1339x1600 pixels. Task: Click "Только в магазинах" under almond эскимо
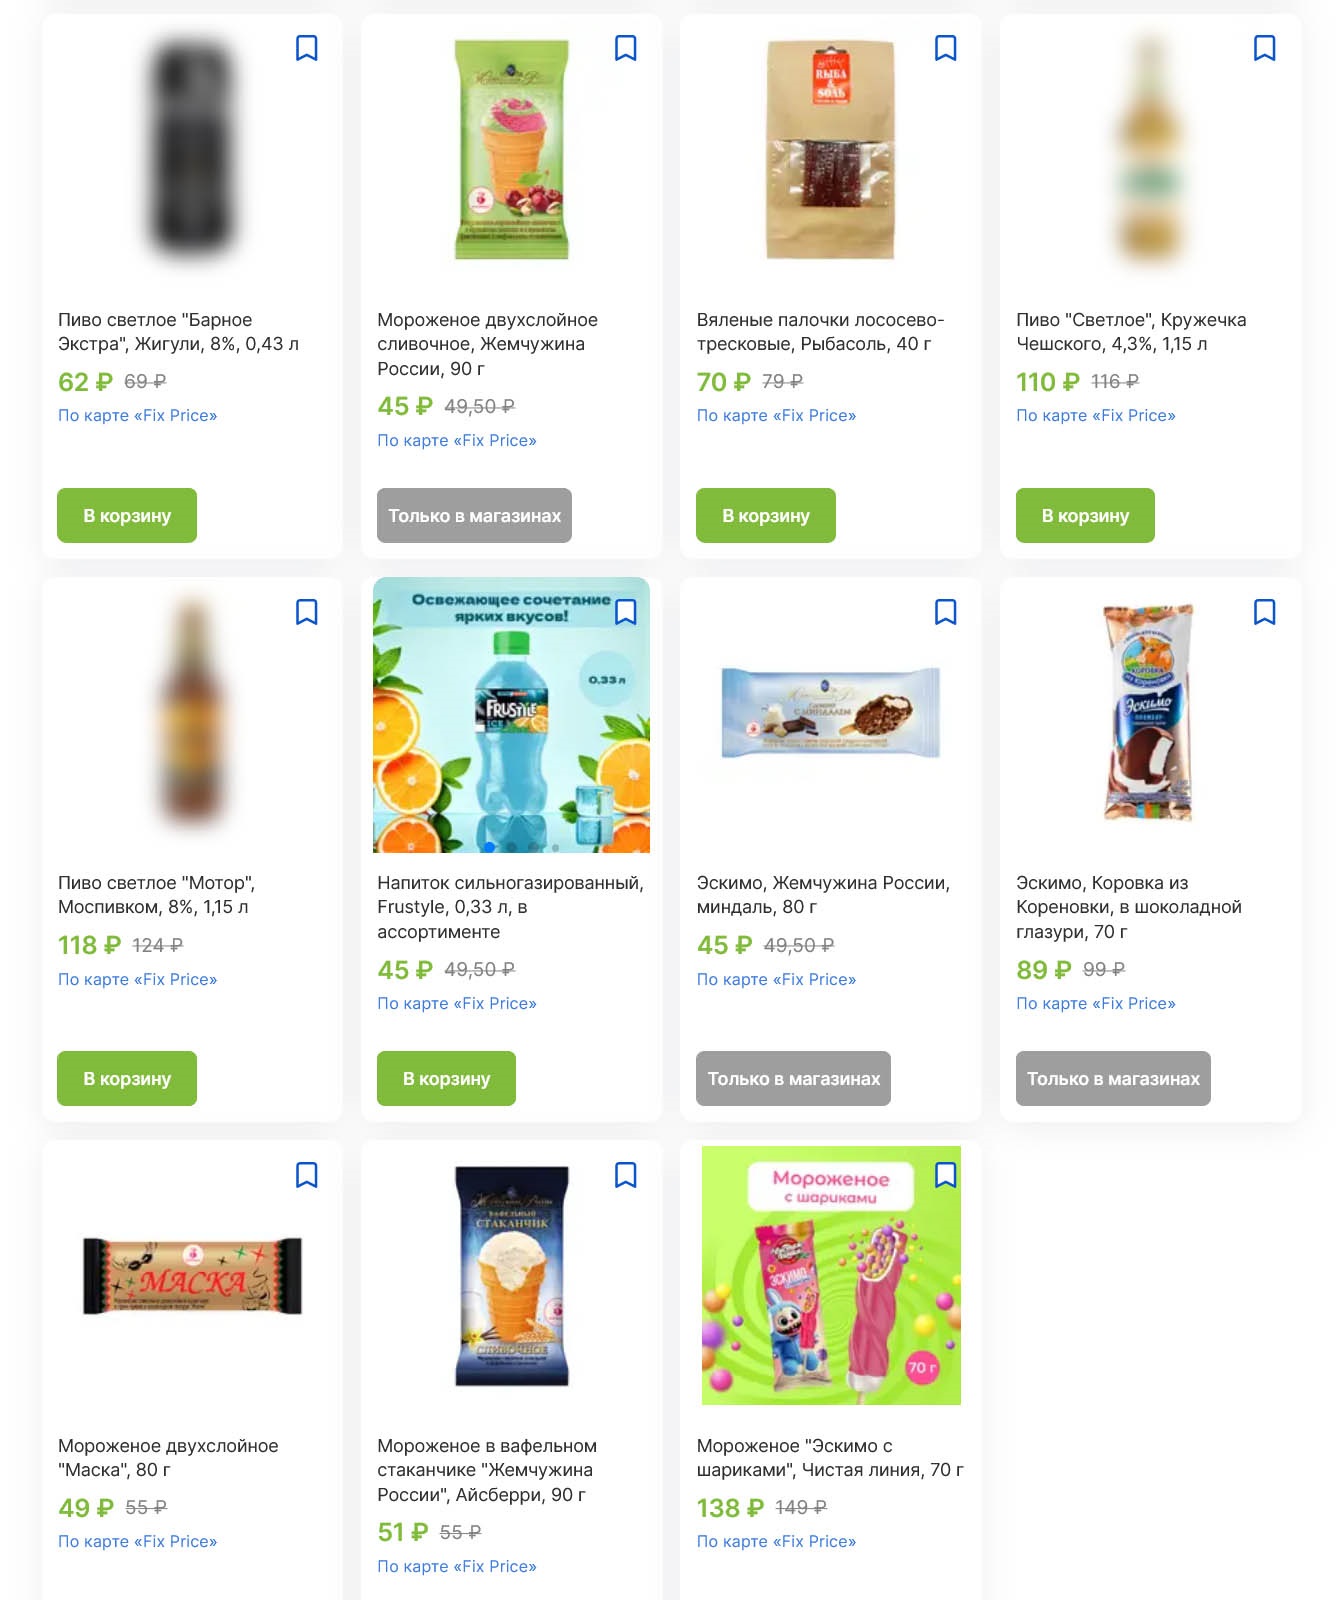point(794,1079)
